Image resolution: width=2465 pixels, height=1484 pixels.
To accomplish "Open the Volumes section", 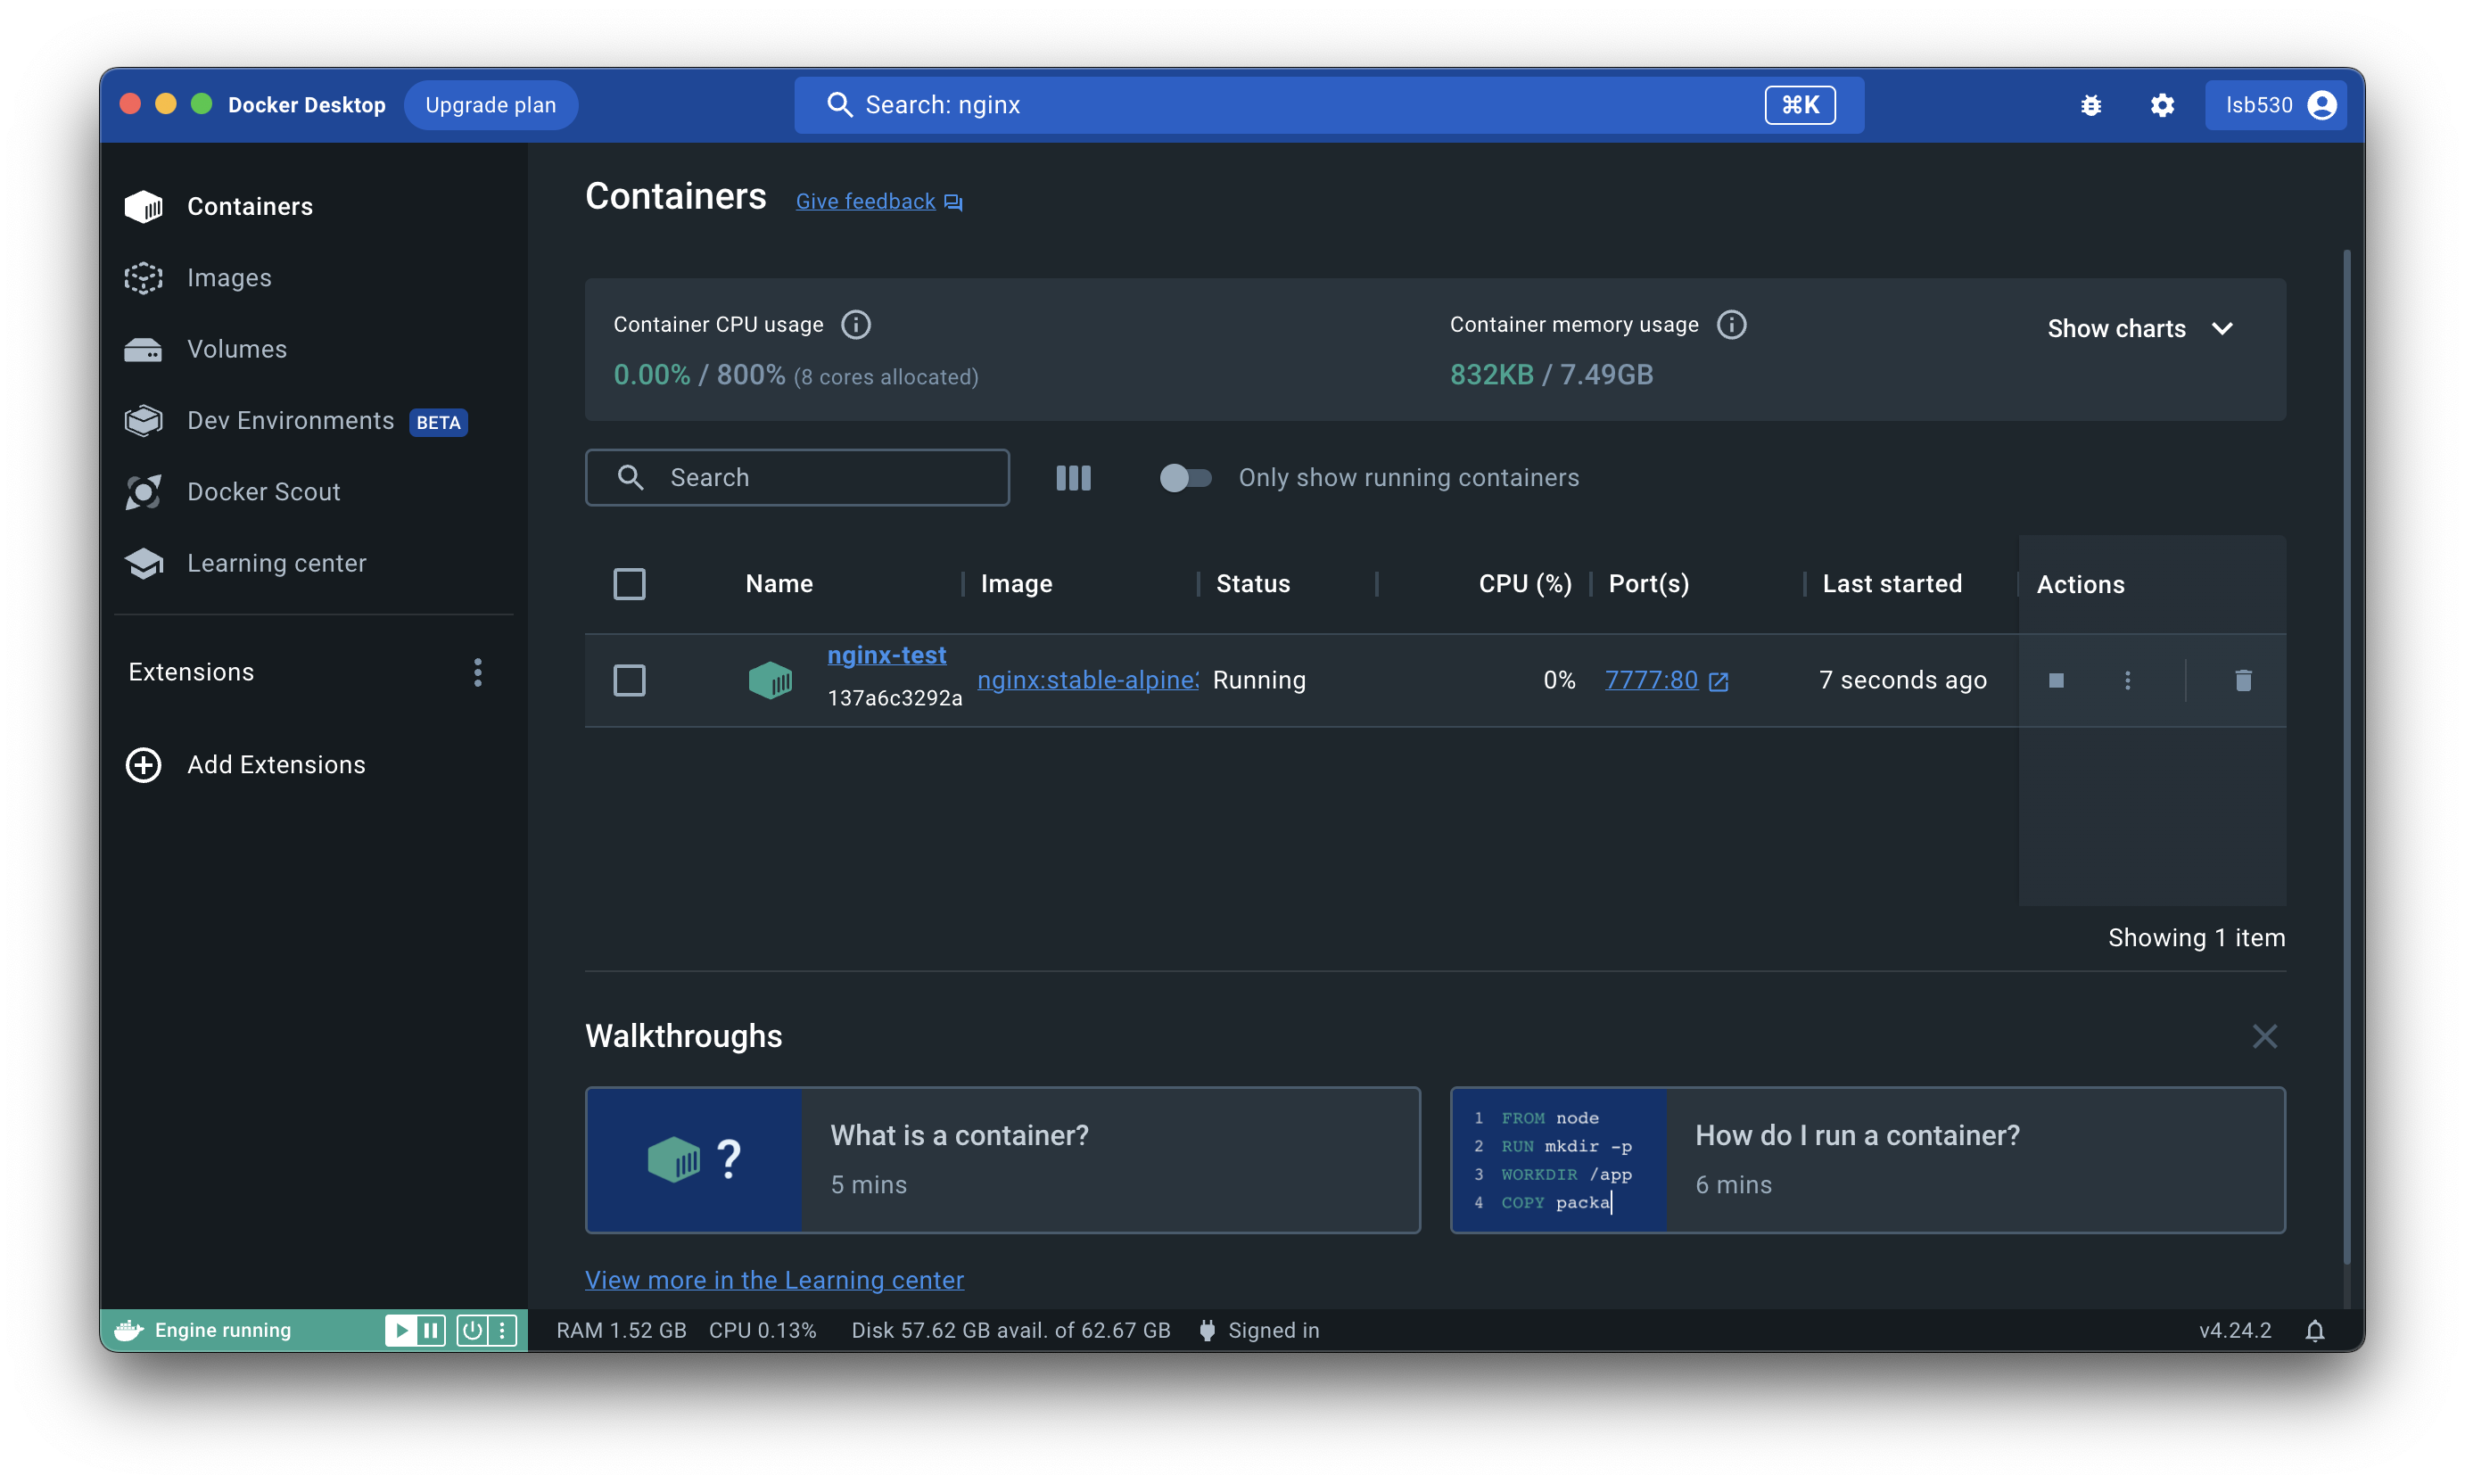I will click(x=237, y=349).
